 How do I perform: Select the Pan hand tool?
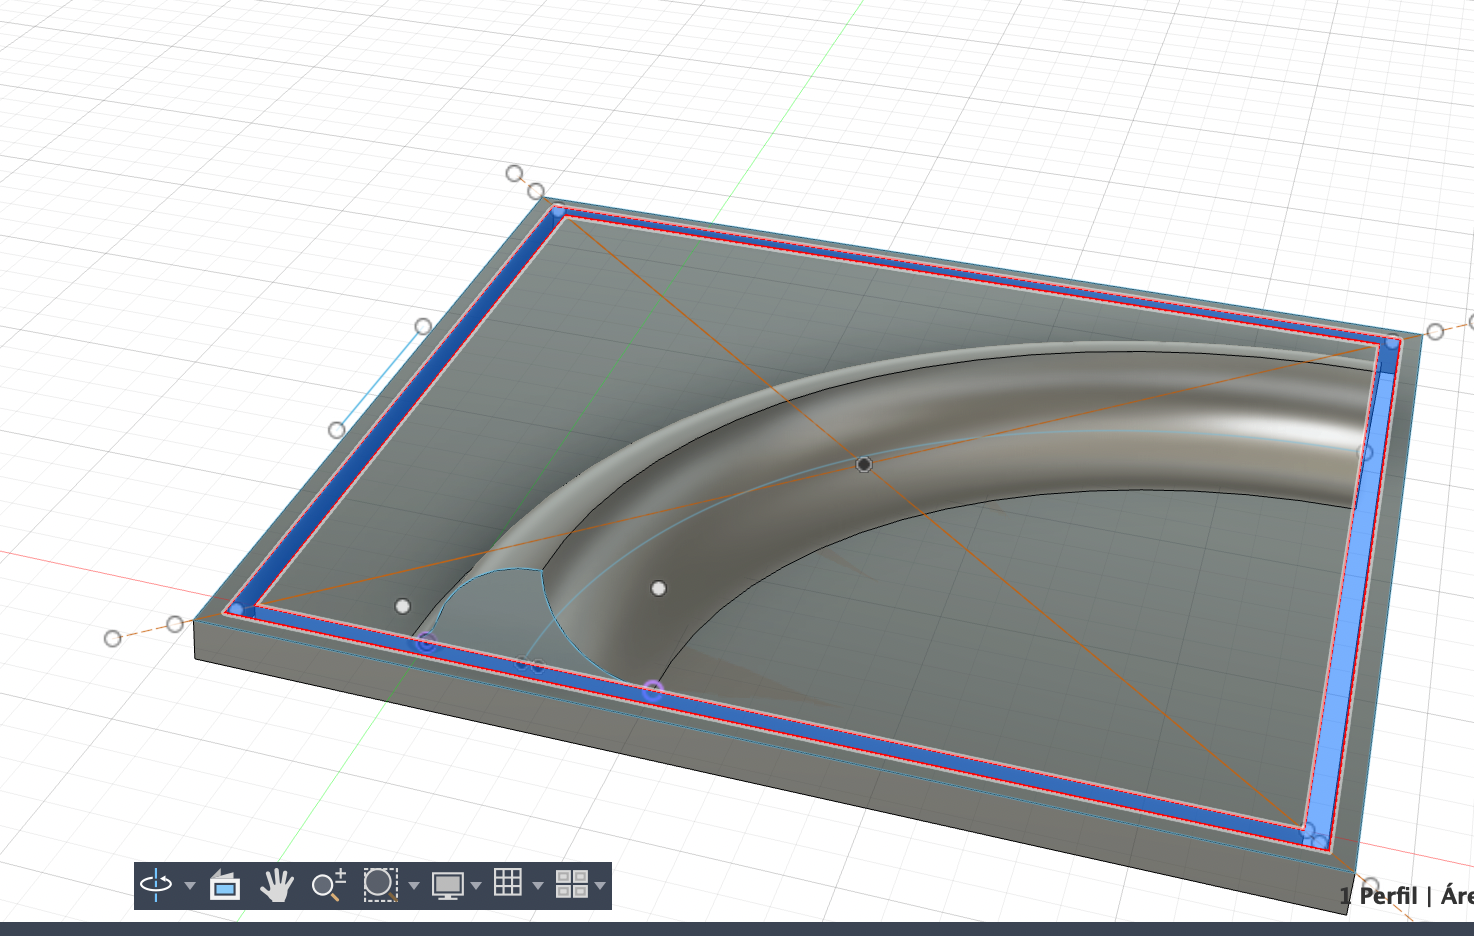click(x=277, y=885)
